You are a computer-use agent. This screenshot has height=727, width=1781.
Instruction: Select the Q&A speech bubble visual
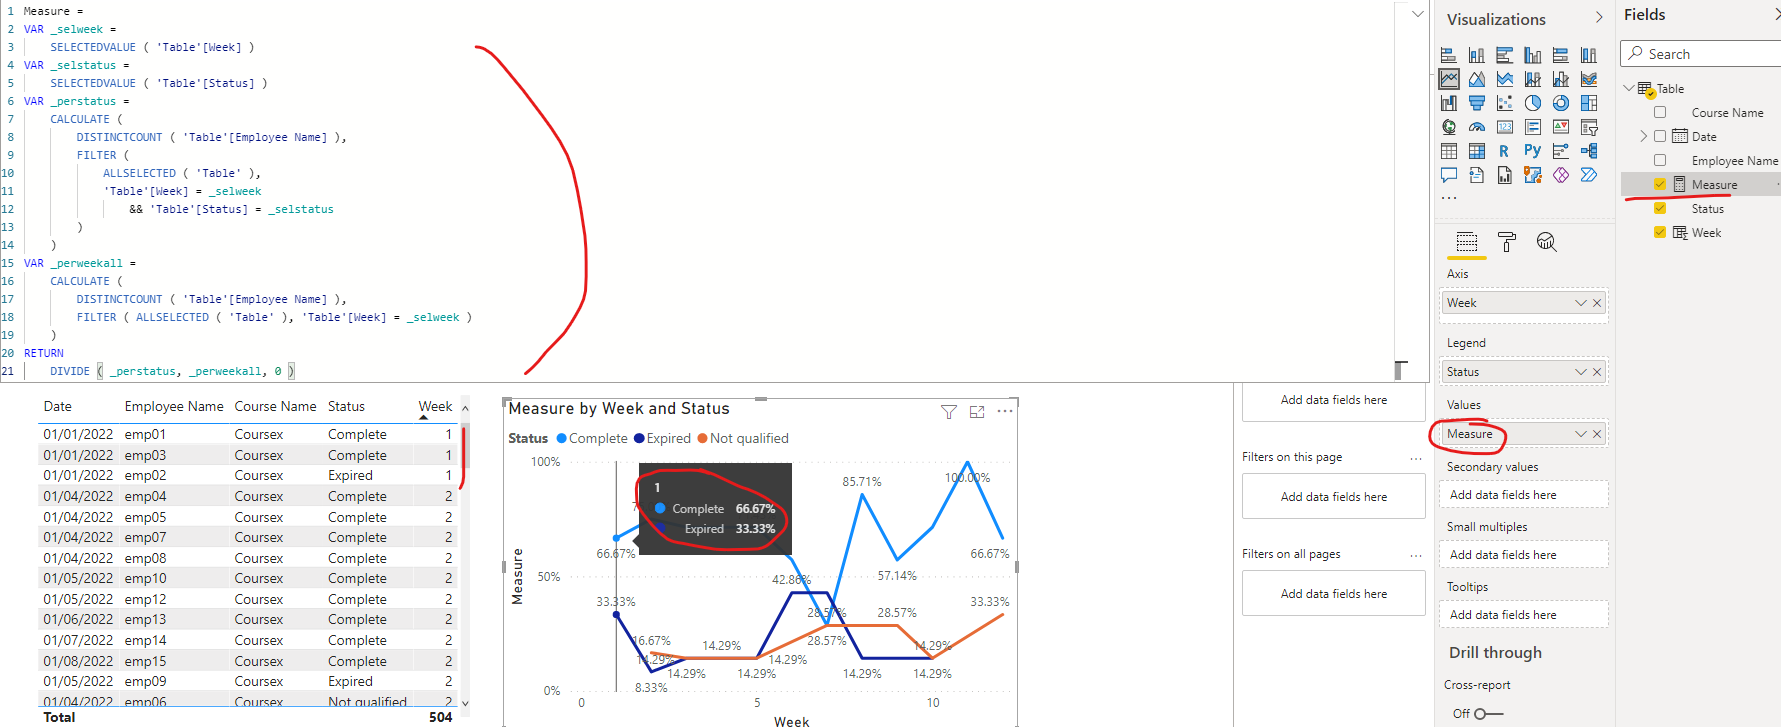click(1448, 175)
